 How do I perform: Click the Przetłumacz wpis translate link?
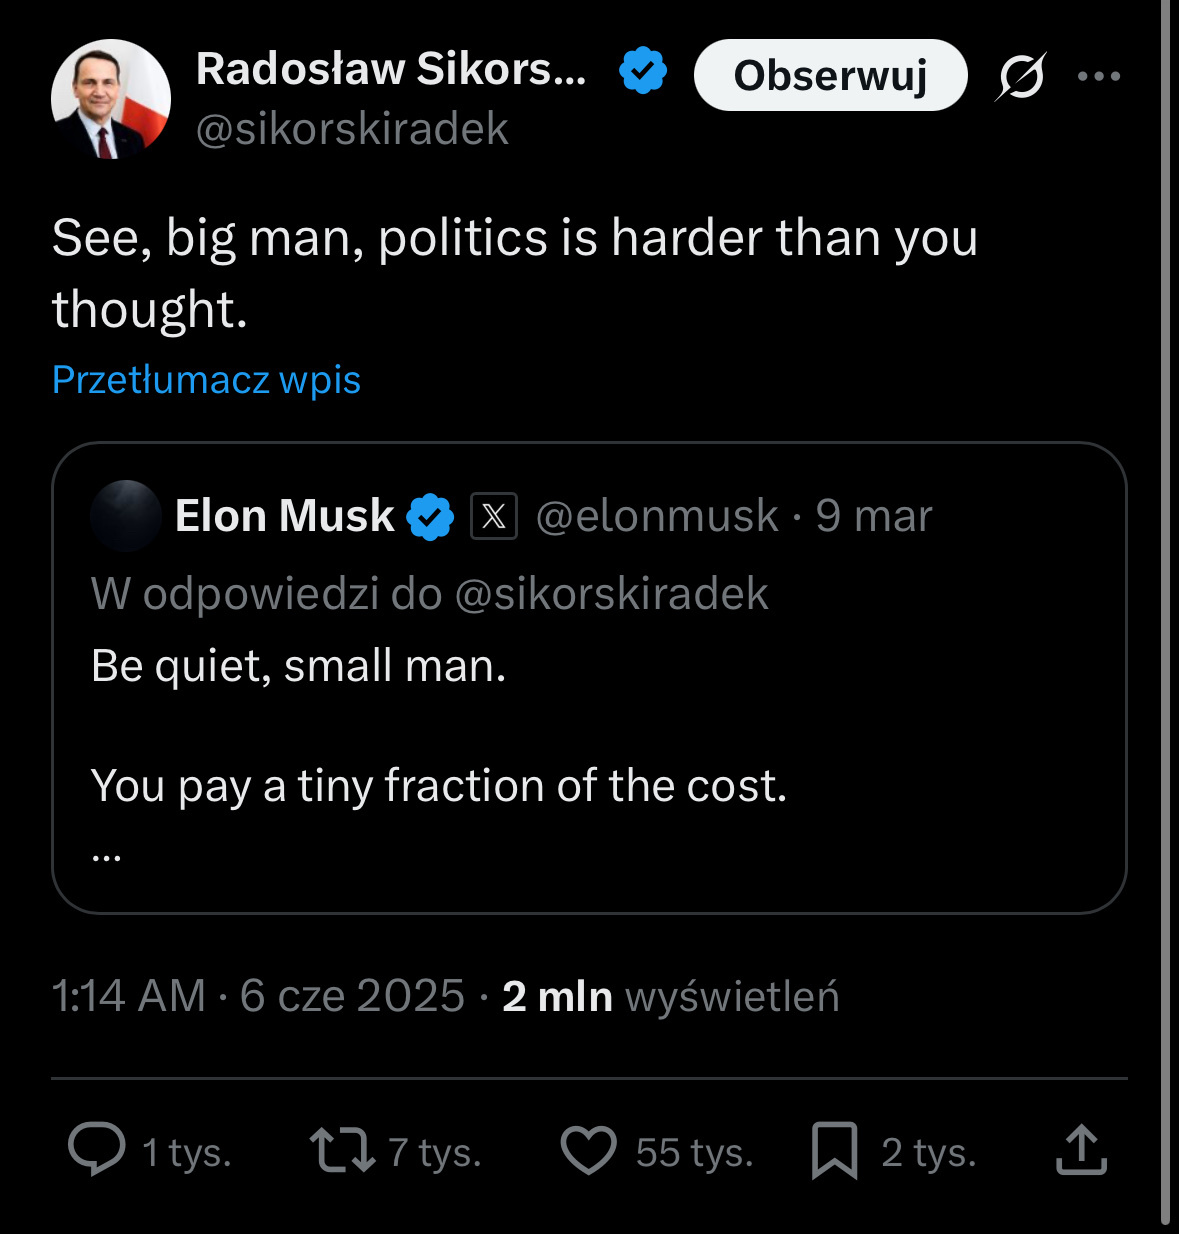(x=206, y=380)
